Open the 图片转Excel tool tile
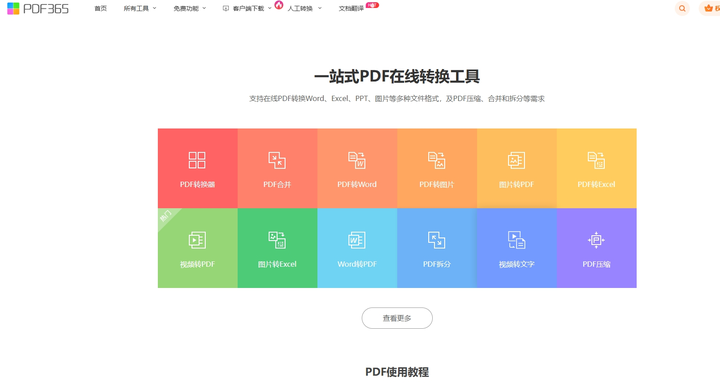 click(x=277, y=248)
